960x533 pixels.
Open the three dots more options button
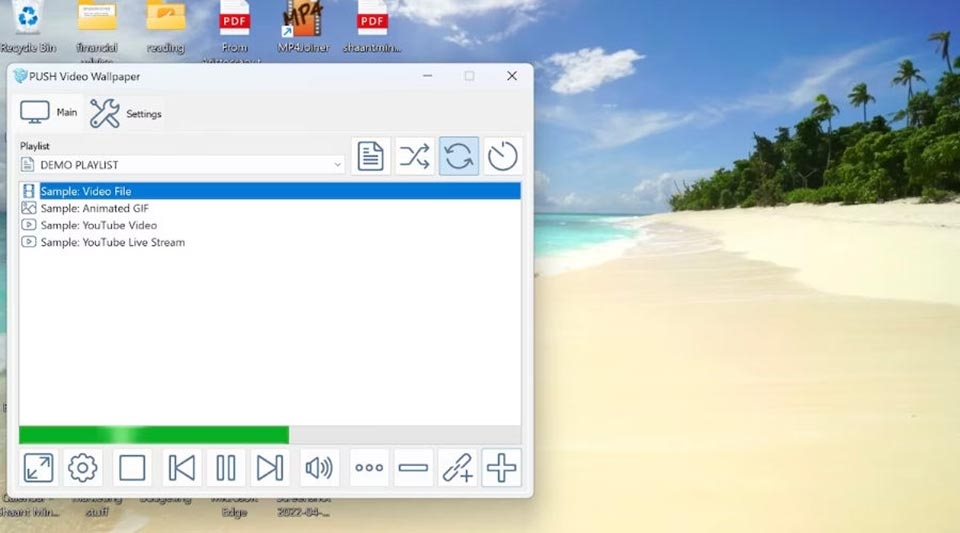pos(369,468)
